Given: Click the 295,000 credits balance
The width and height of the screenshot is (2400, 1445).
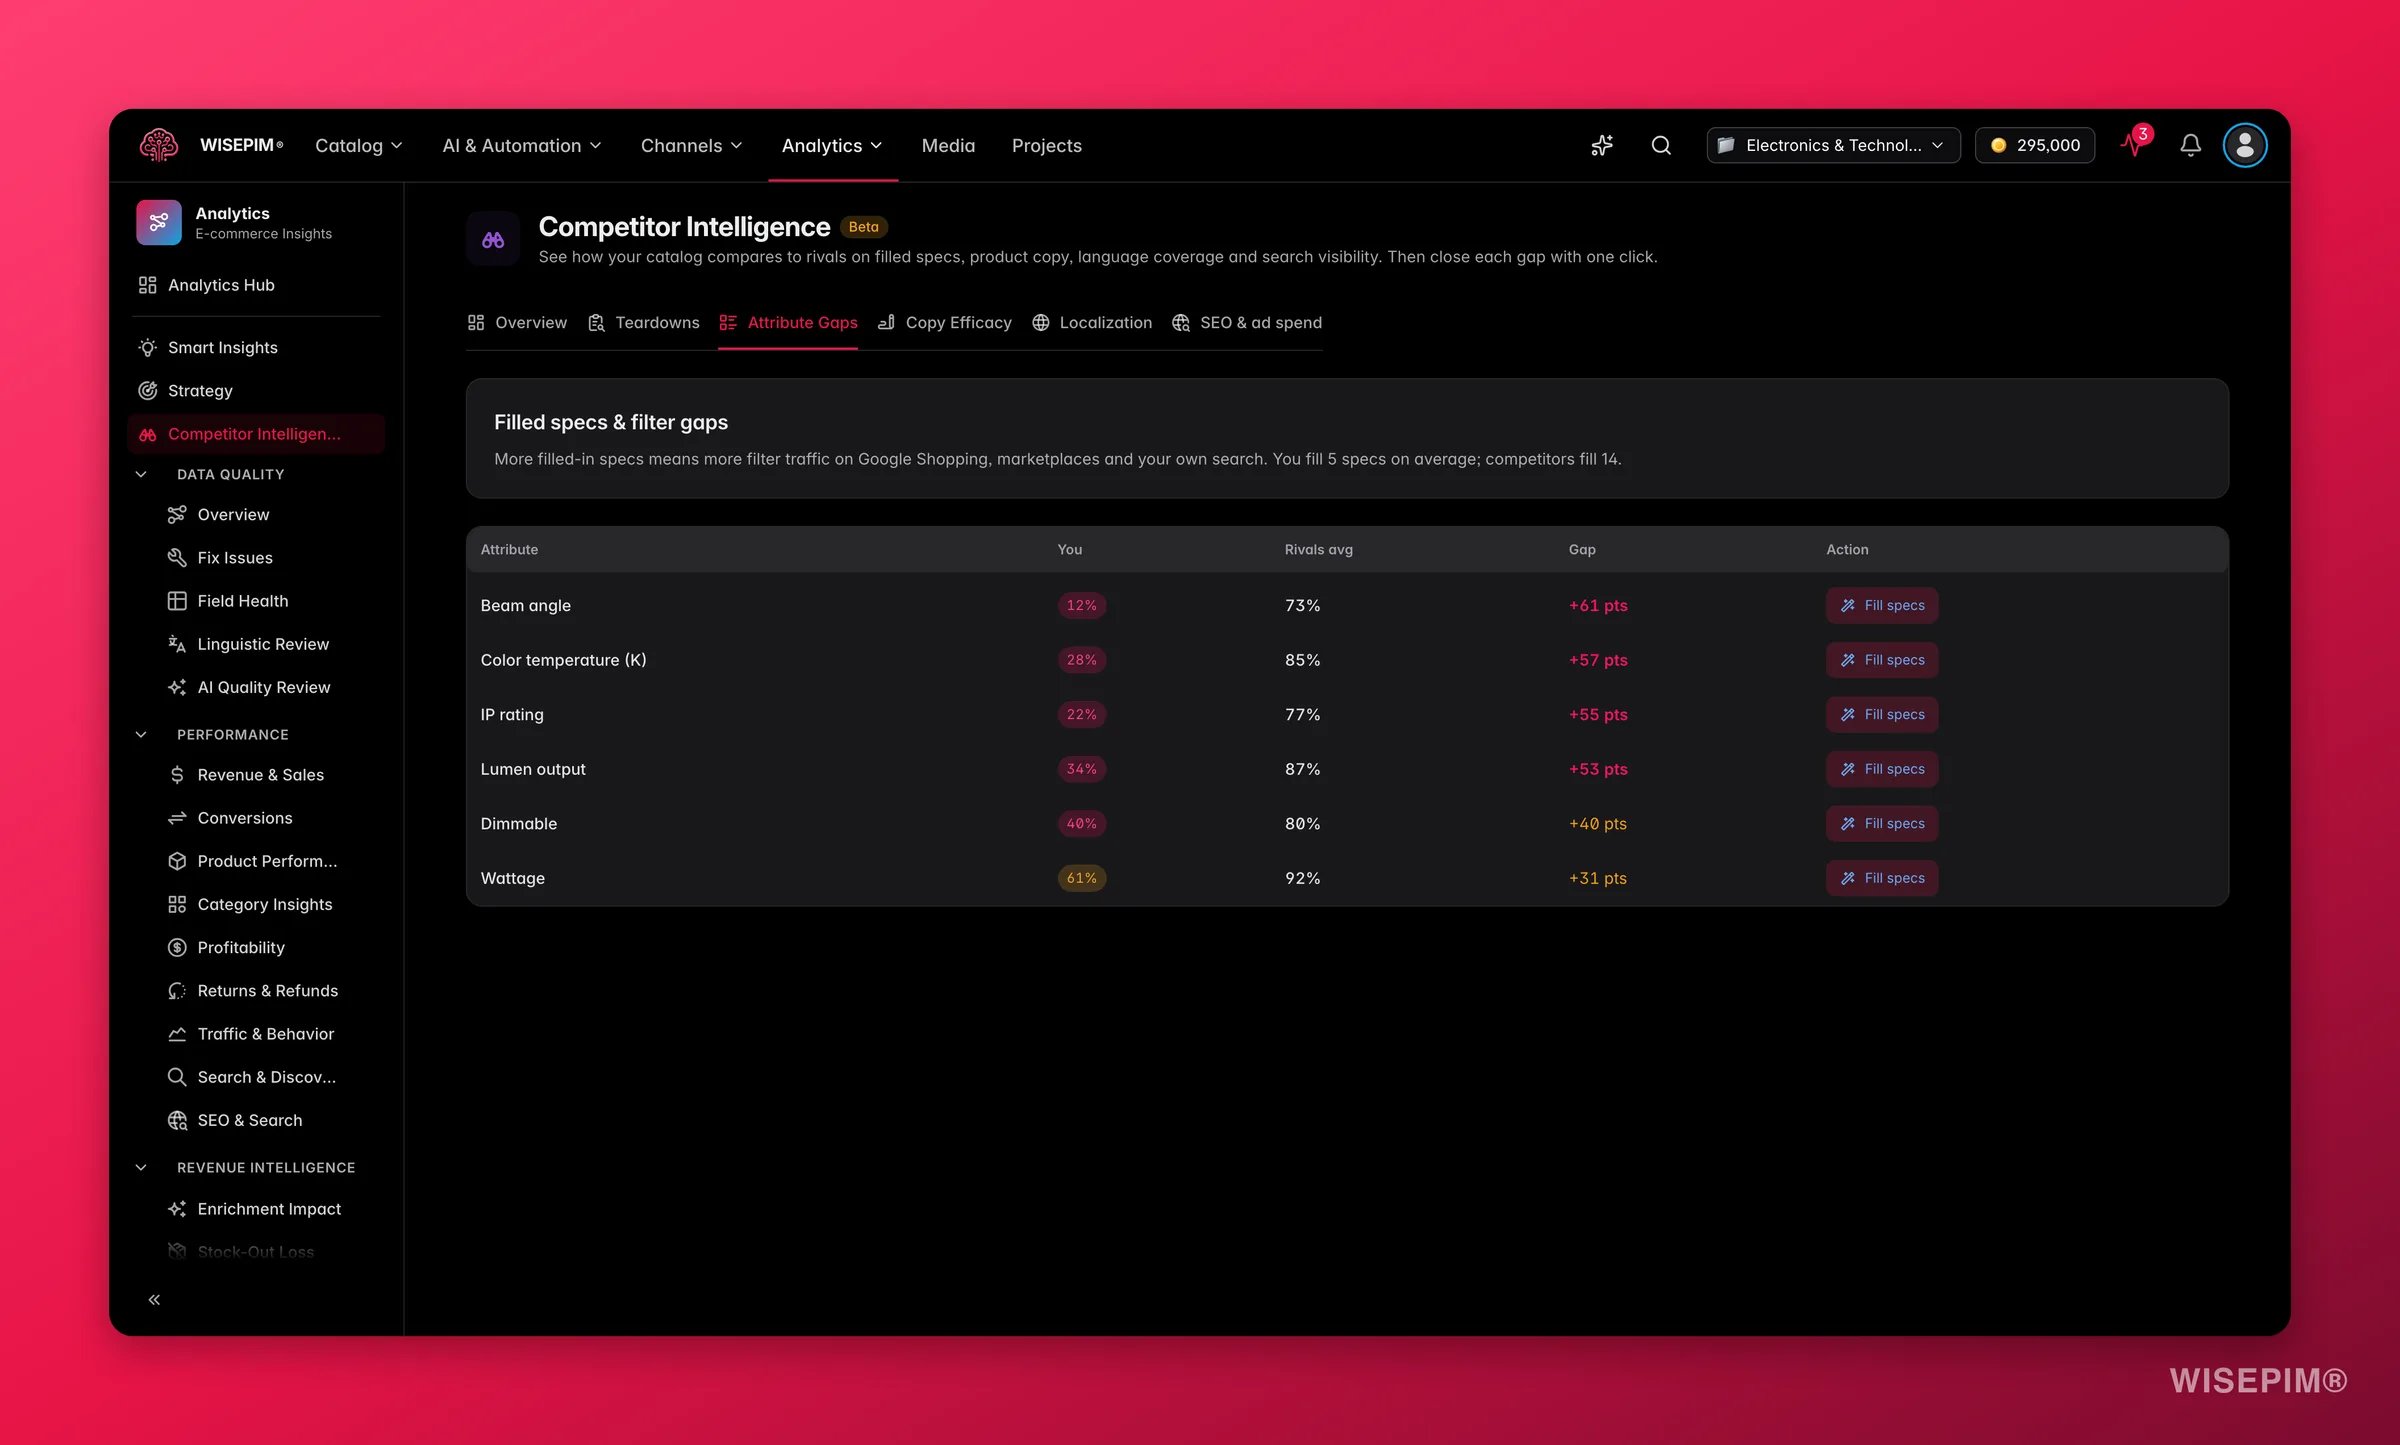Looking at the screenshot, I should point(2034,145).
